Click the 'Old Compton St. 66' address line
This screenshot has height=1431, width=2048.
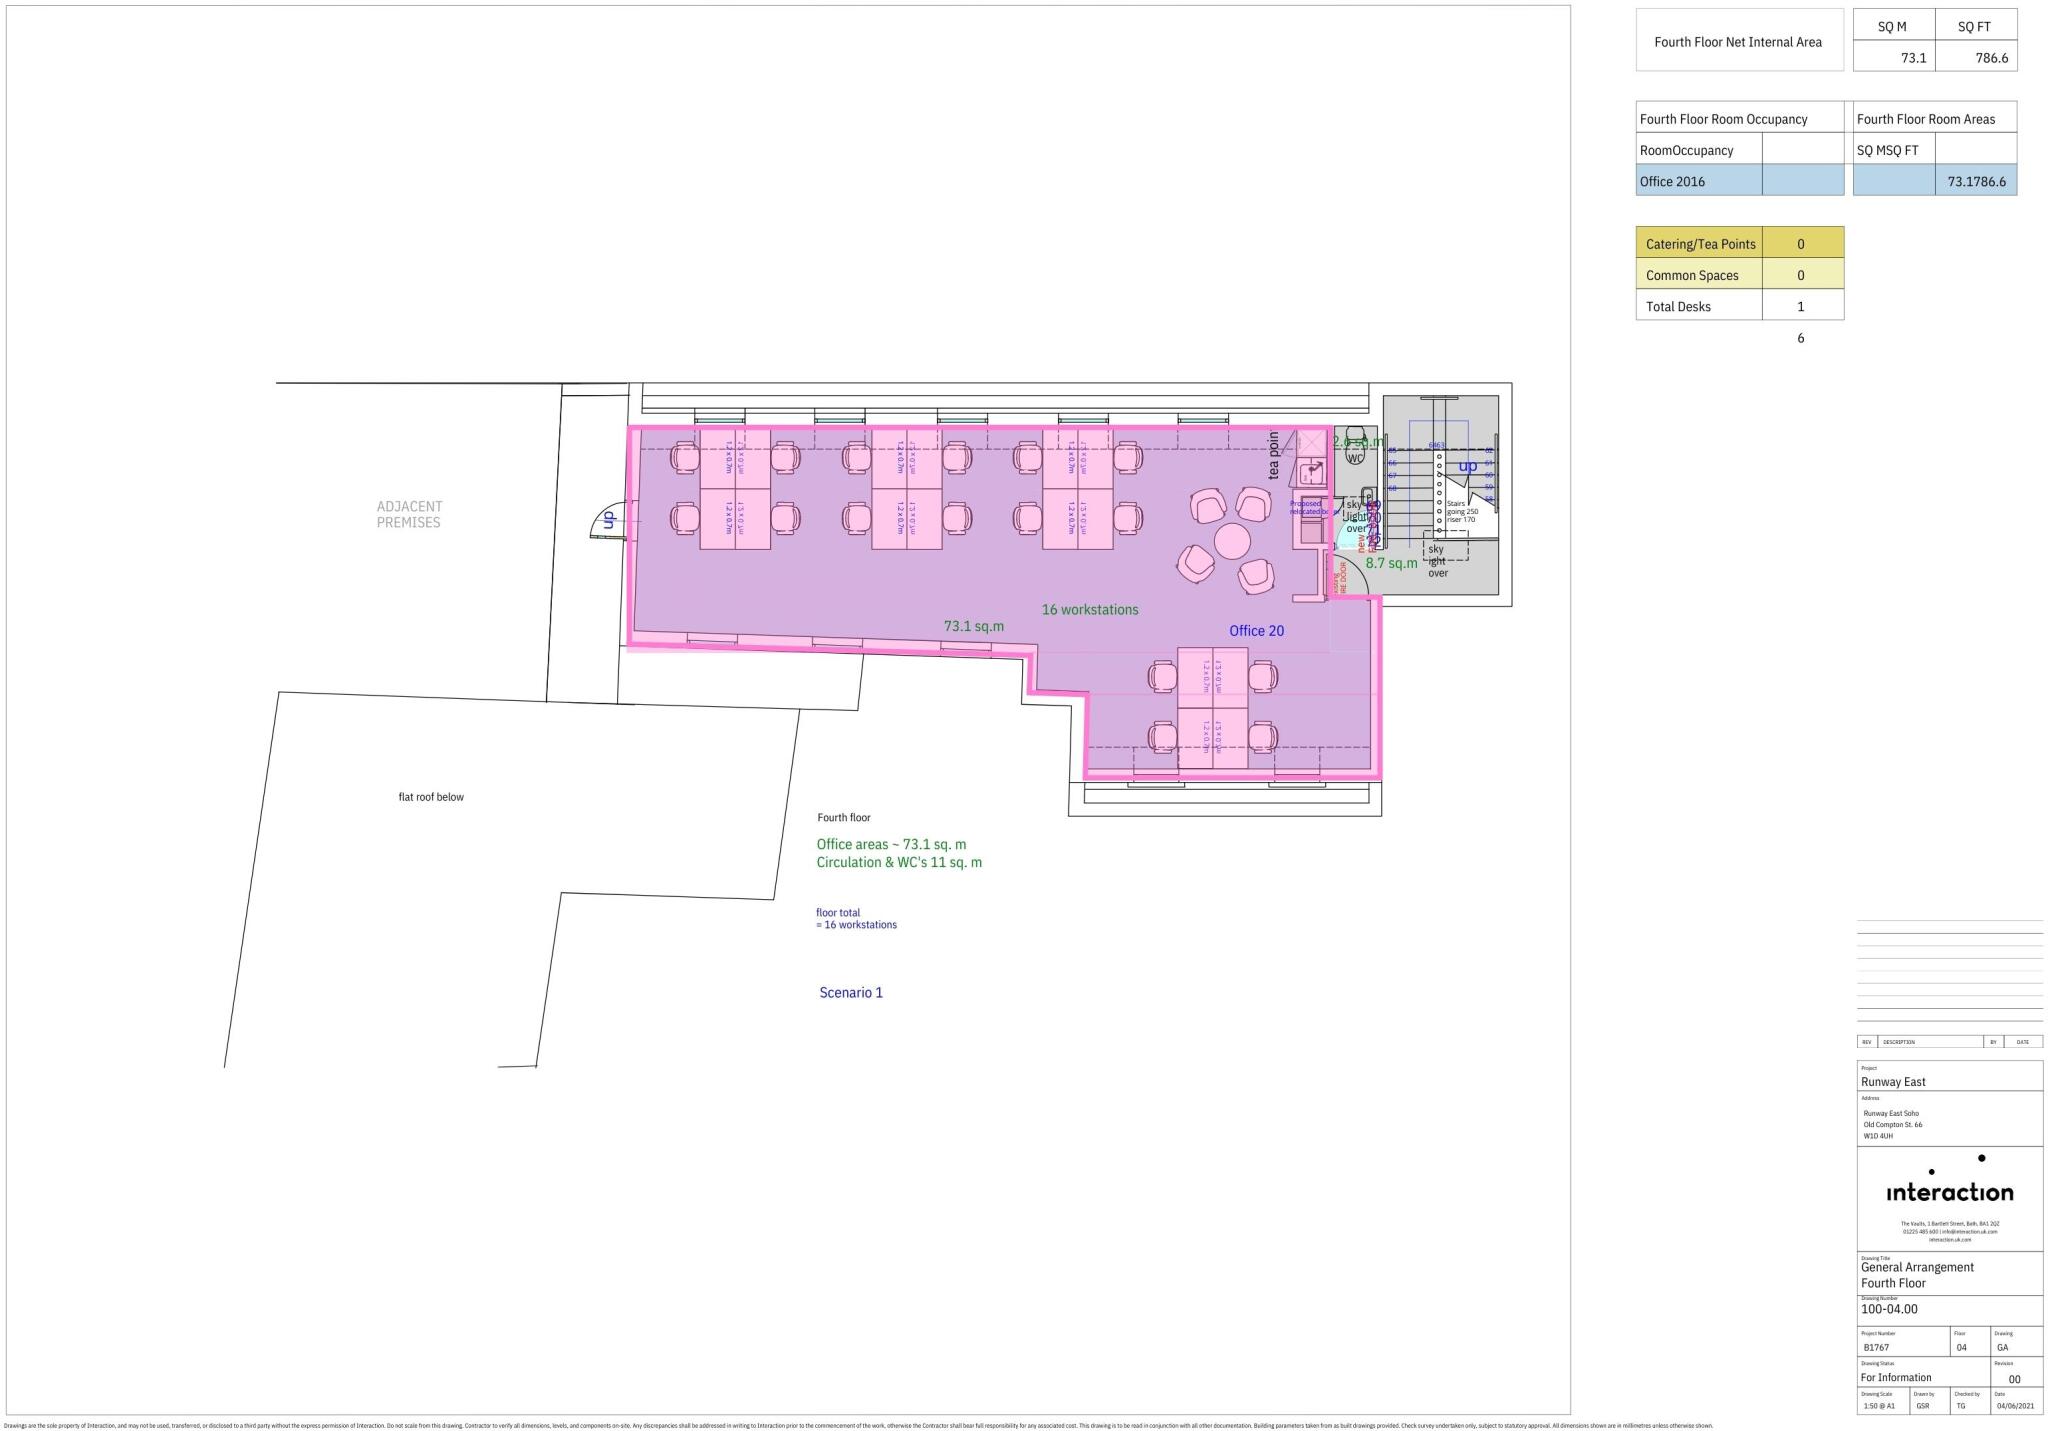1892,1124
